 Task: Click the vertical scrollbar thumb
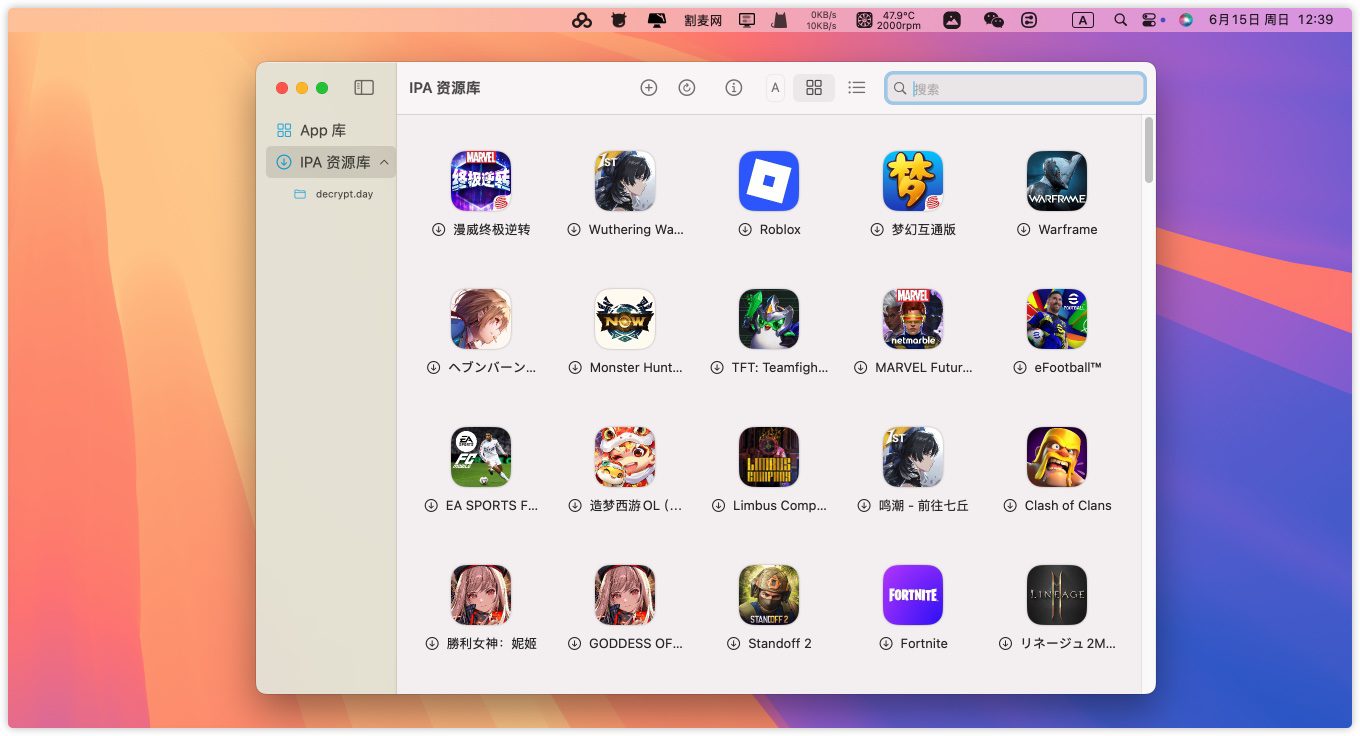1149,150
